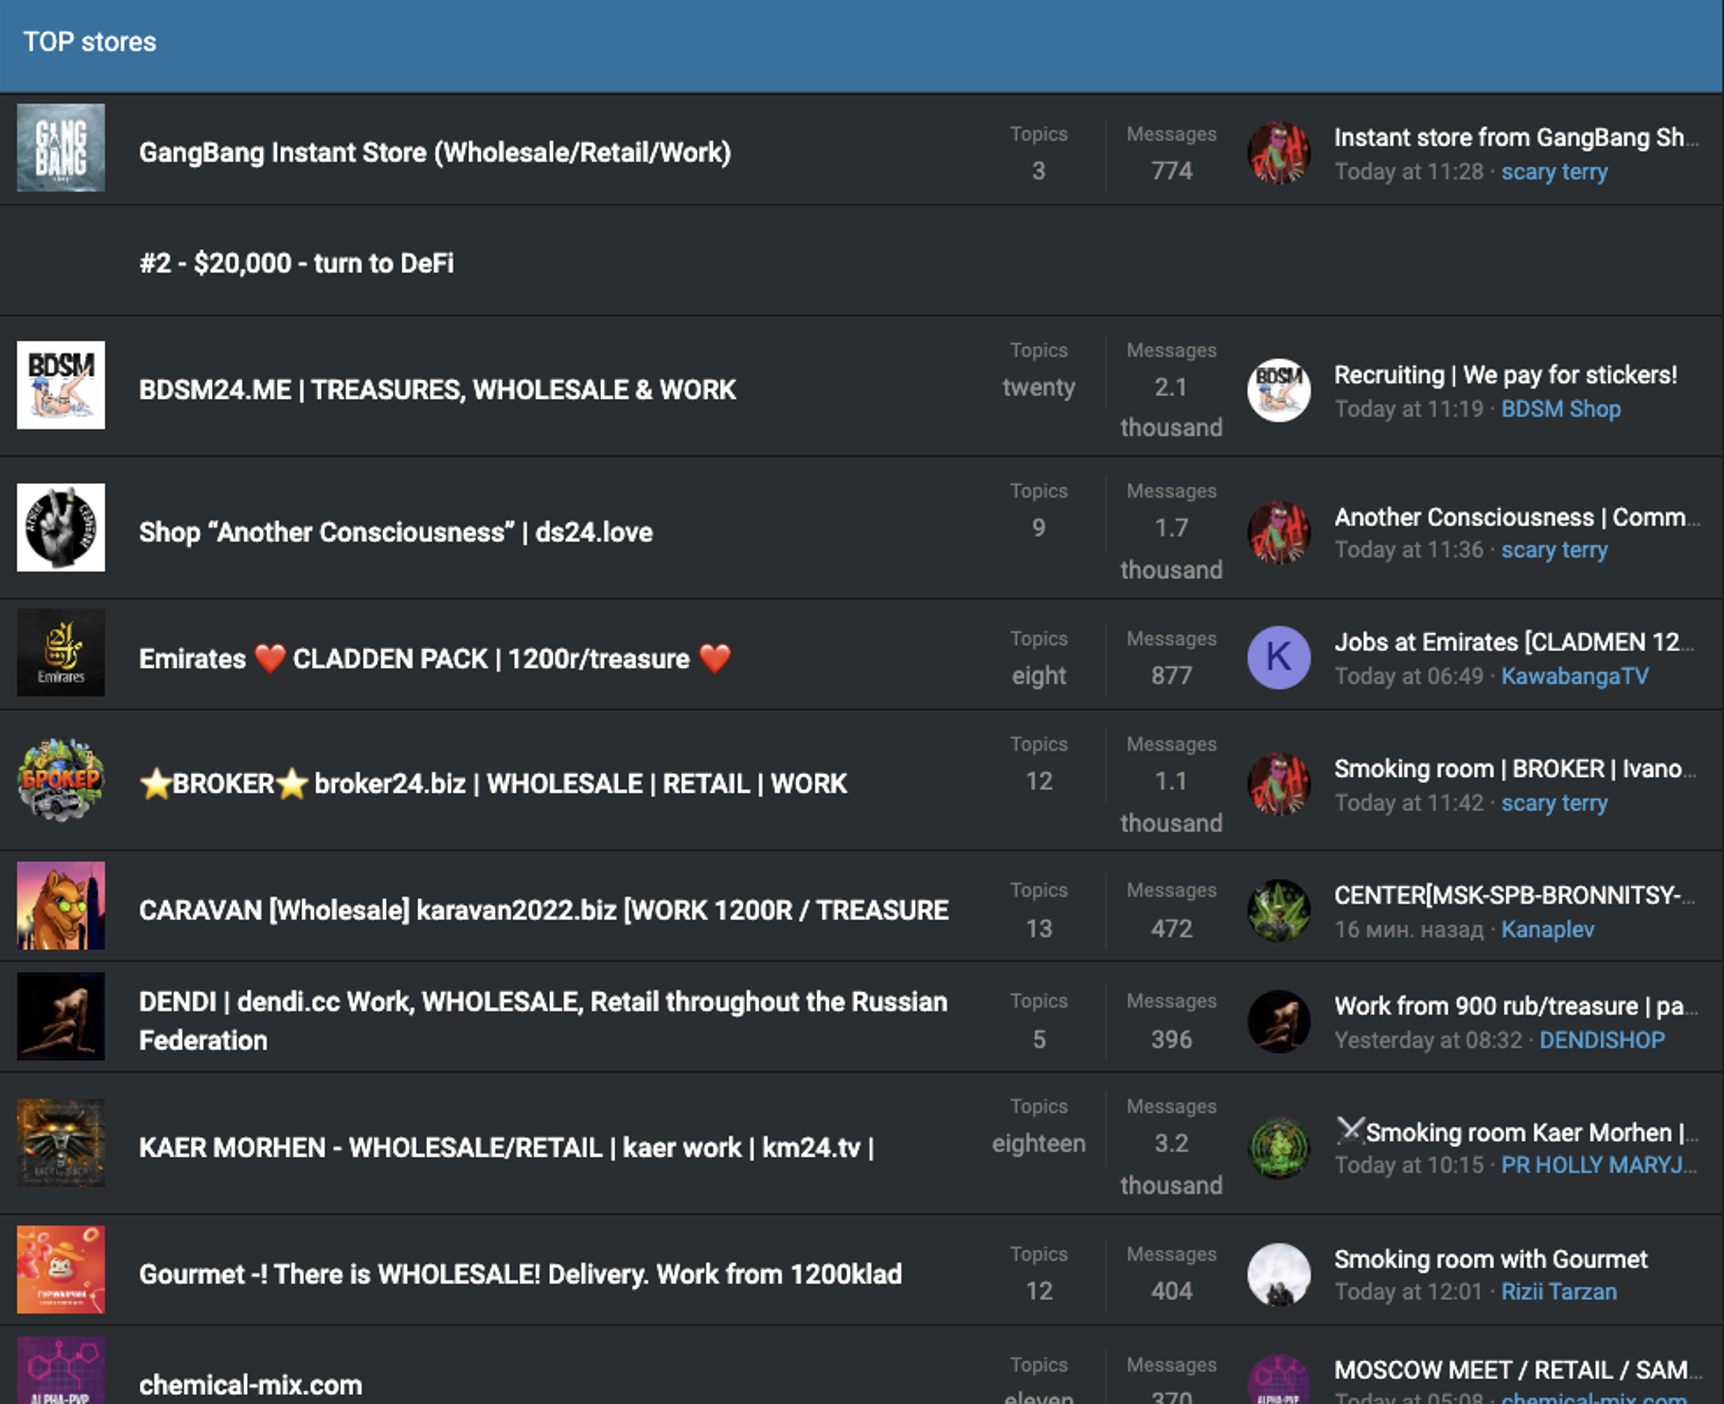Screen dimensions: 1724x1404
Task: Click scary terry username in BROKER row
Action: (x=1554, y=803)
